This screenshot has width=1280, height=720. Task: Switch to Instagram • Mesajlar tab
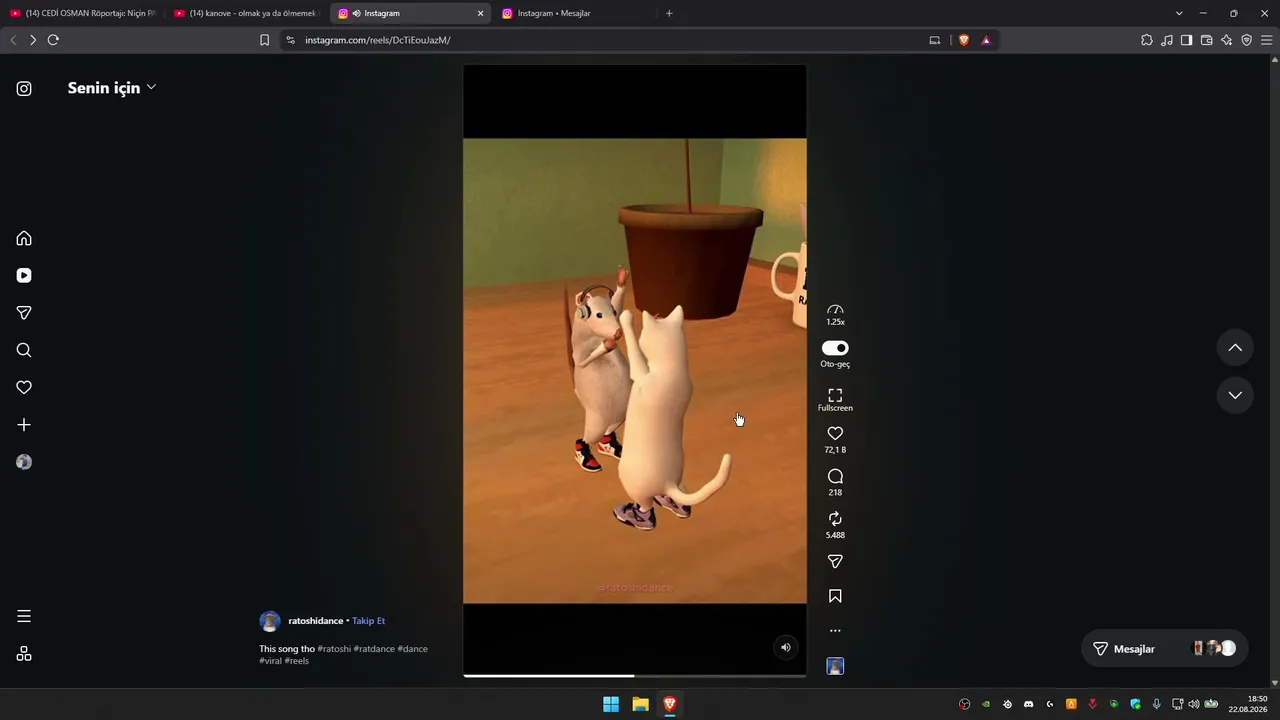(574, 13)
